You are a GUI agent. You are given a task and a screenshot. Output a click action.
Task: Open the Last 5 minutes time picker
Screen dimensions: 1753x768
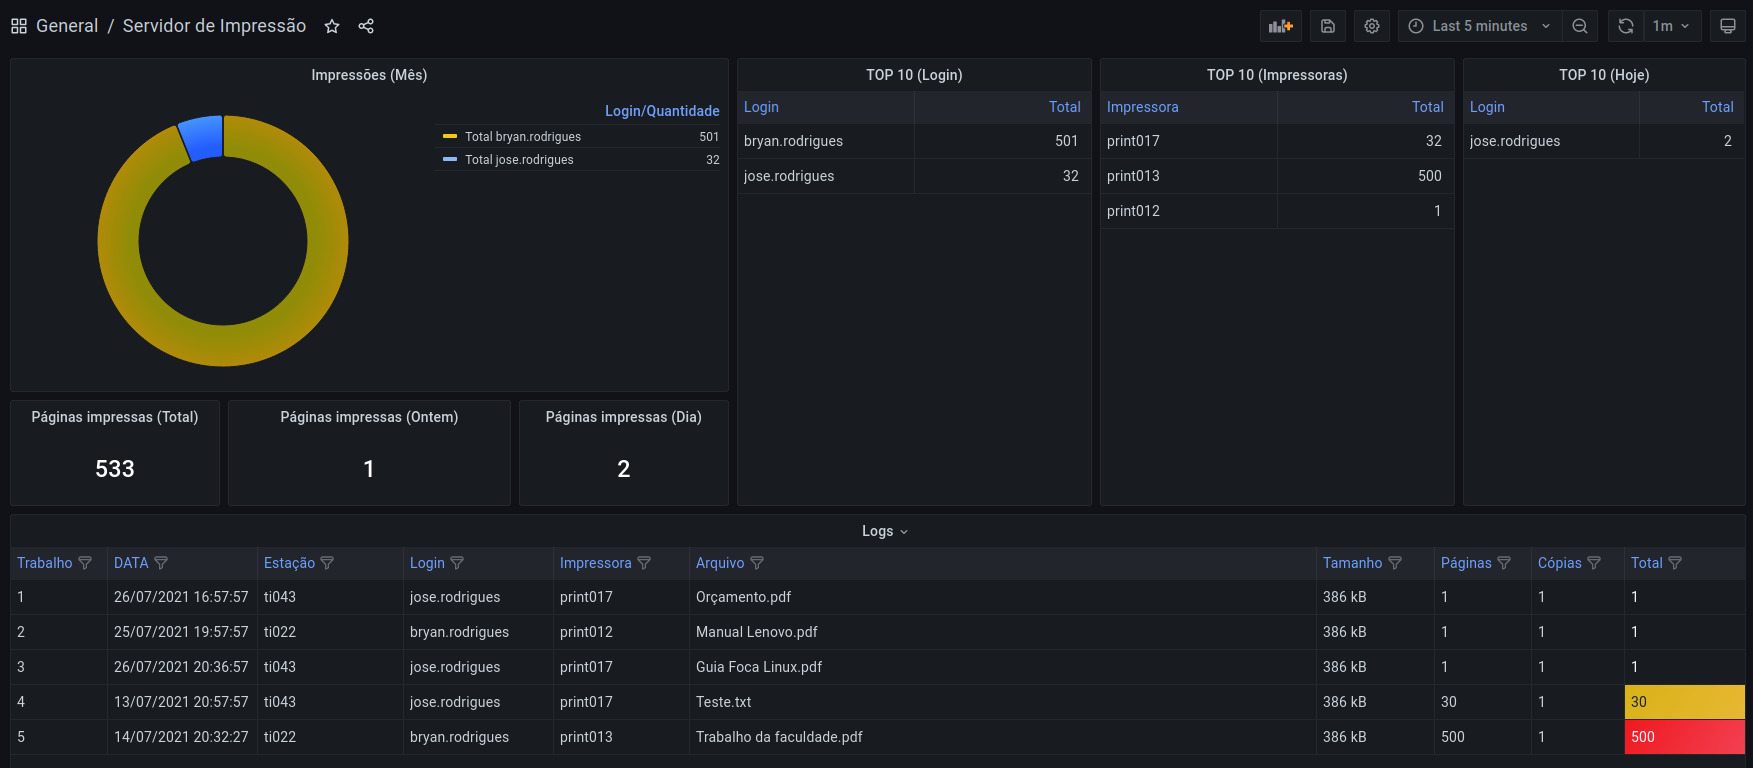(x=1479, y=26)
